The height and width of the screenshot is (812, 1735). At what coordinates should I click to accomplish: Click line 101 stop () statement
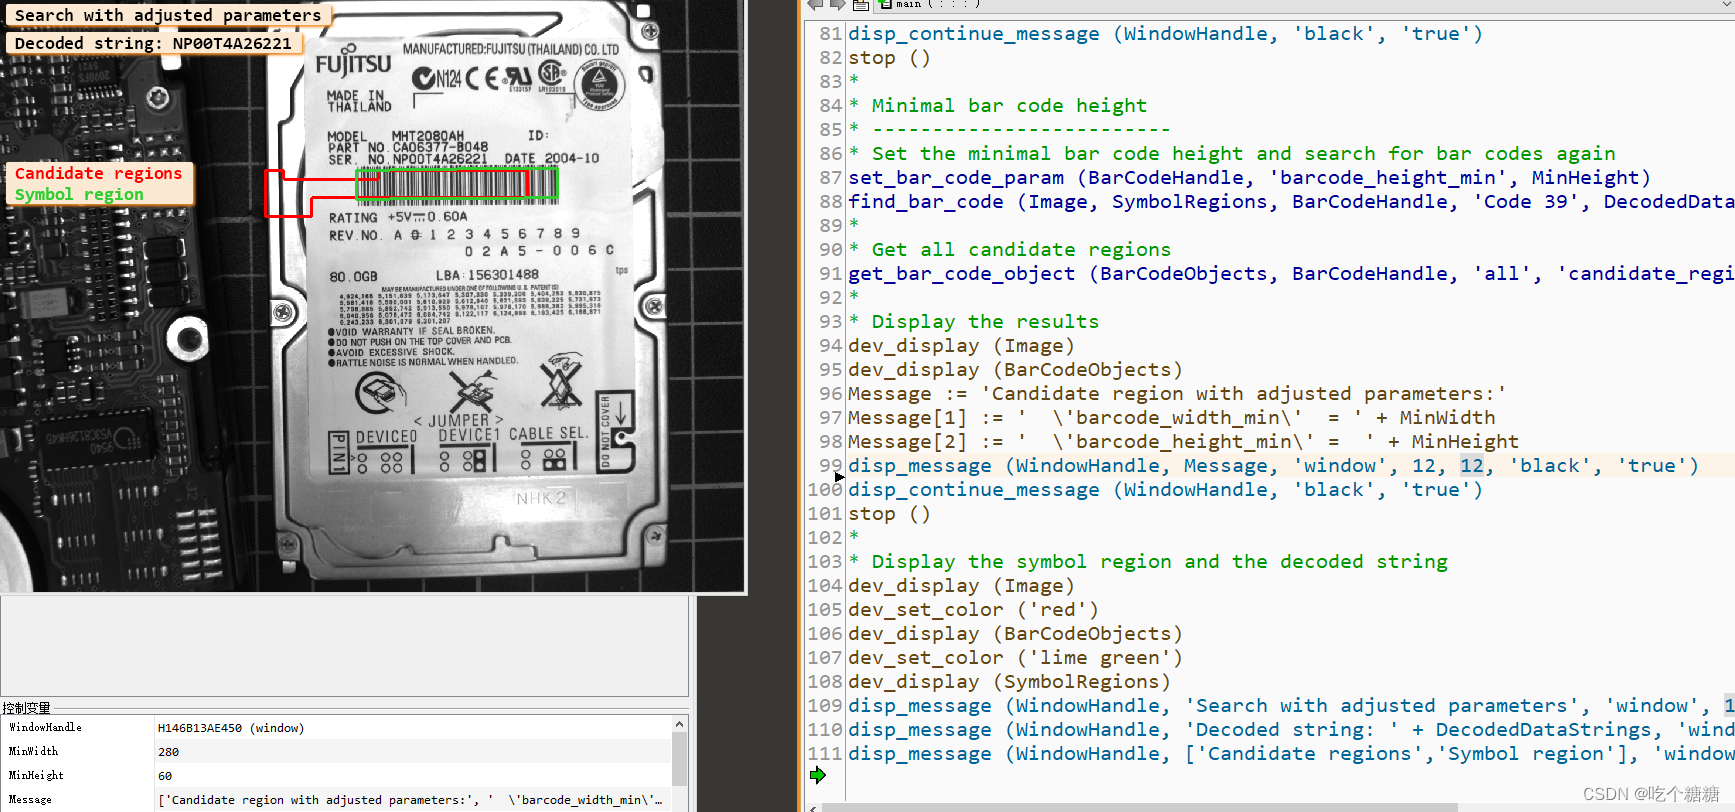(x=889, y=514)
